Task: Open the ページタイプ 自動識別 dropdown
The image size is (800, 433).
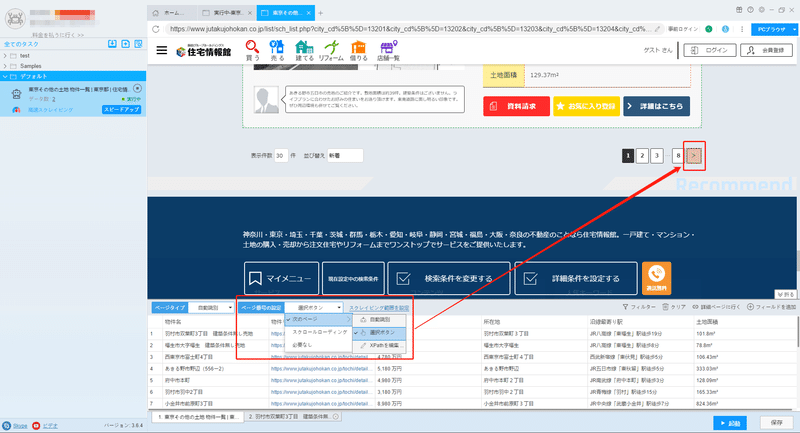Action: click(x=212, y=308)
